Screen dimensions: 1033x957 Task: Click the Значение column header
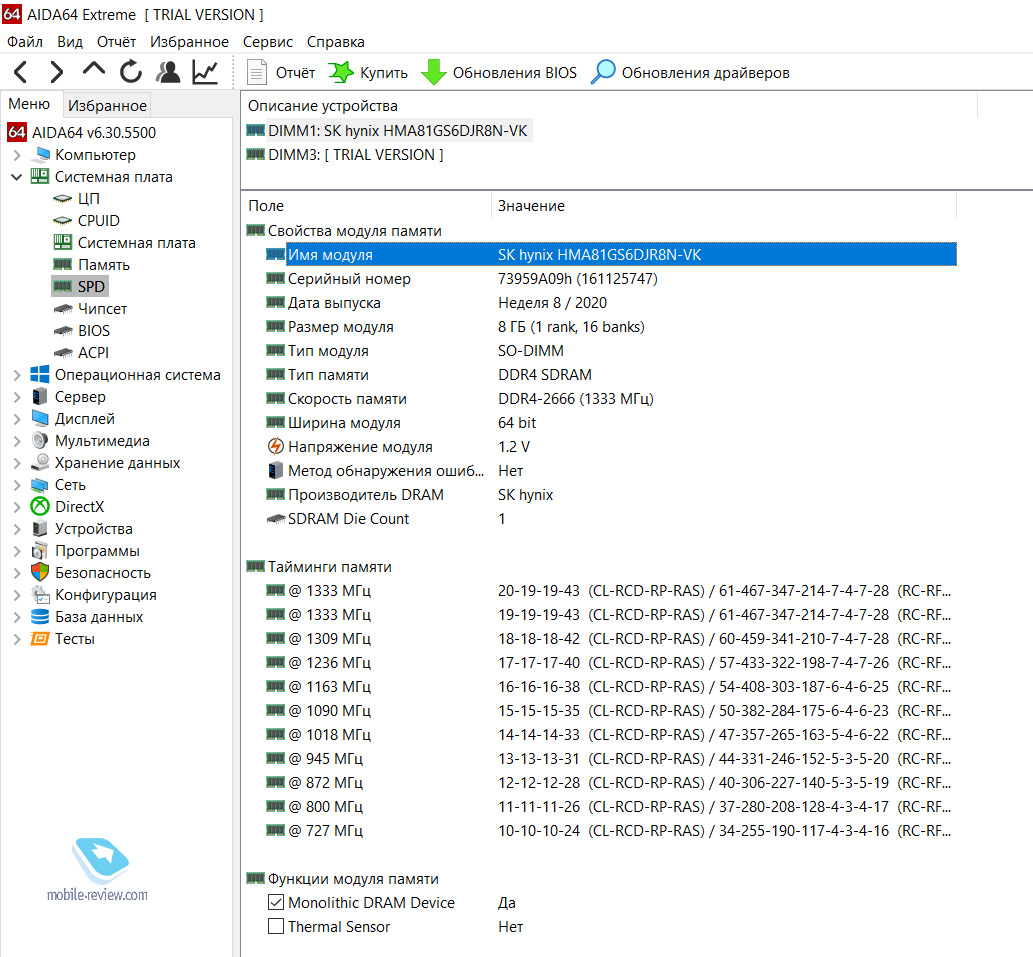click(x=723, y=205)
